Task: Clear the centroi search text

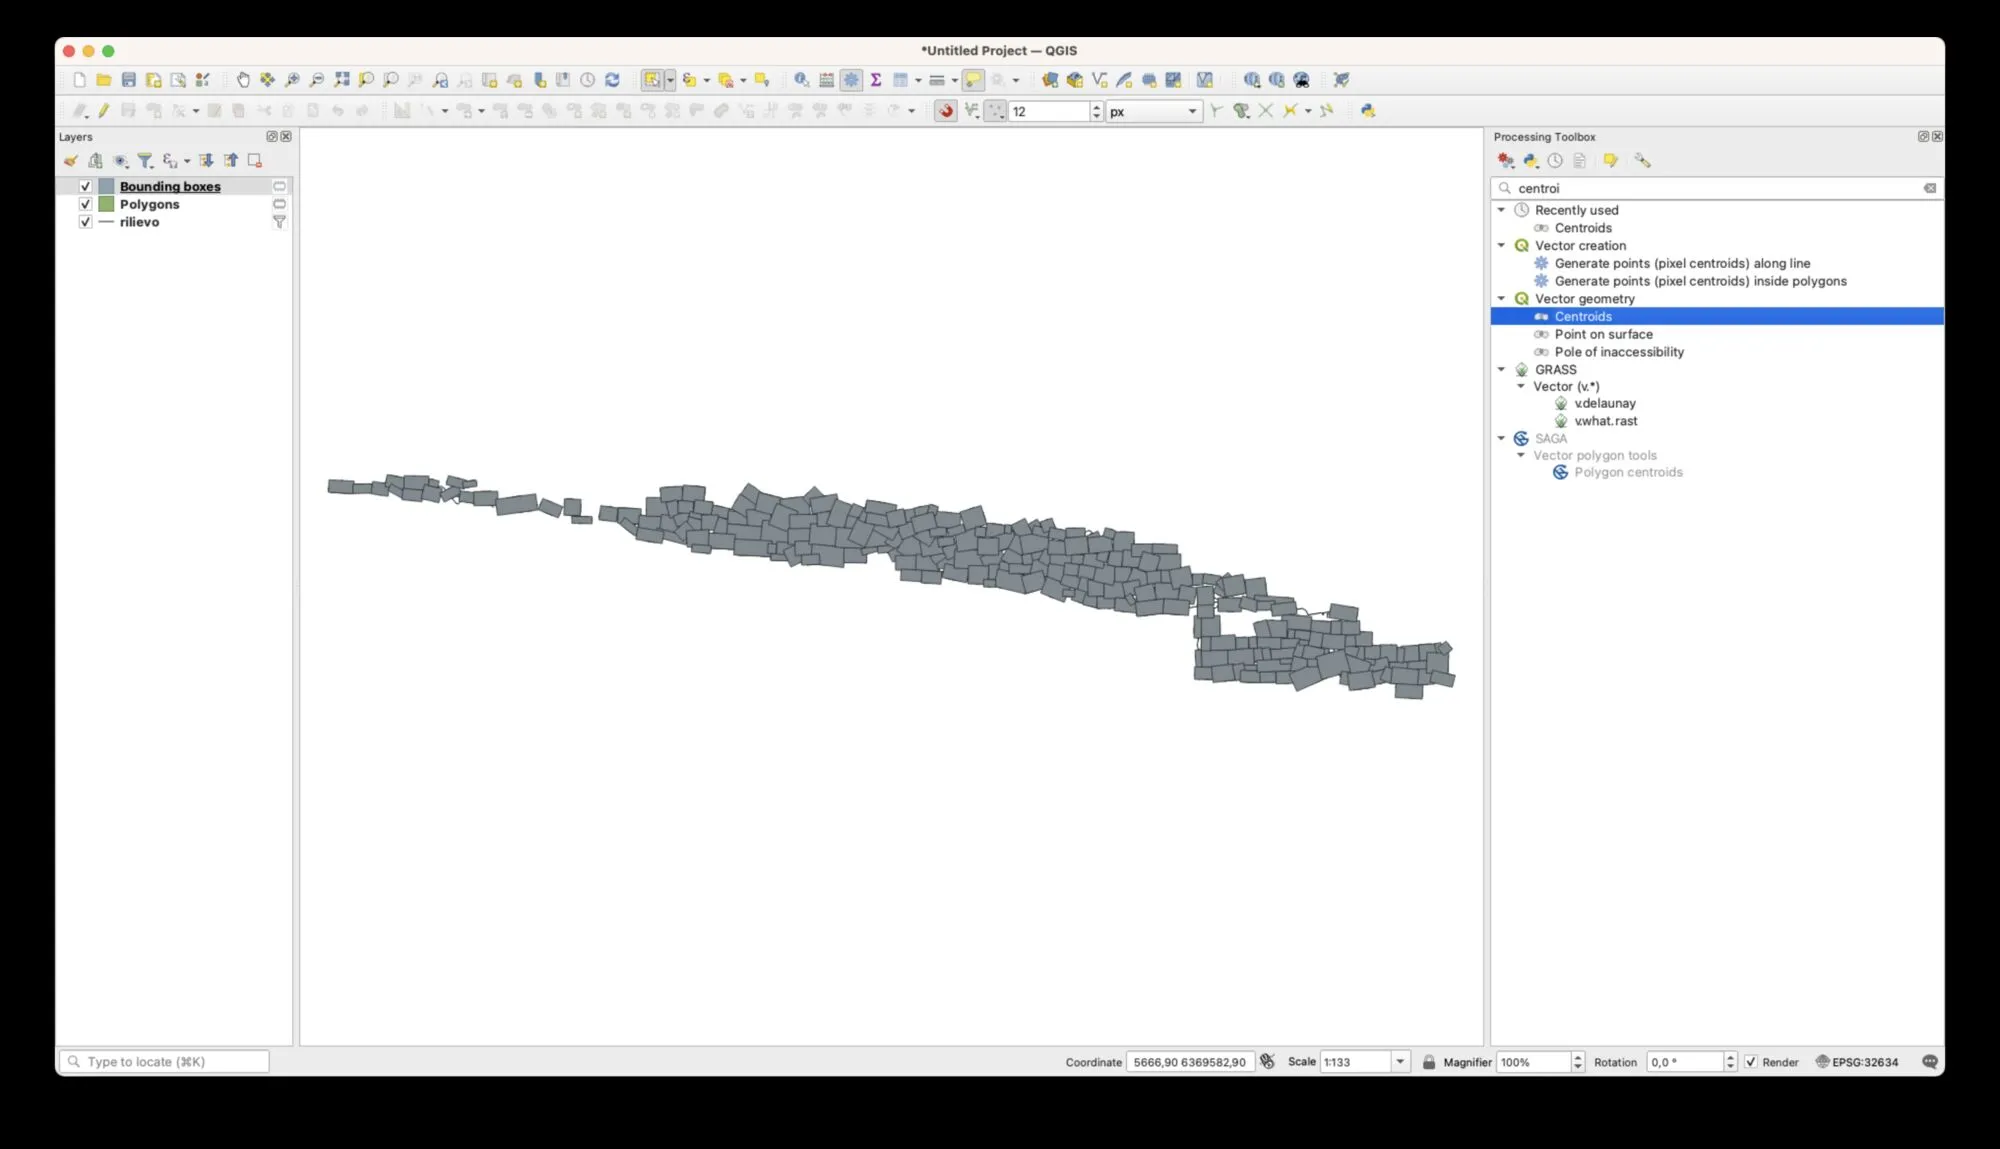Action: coord(1929,188)
